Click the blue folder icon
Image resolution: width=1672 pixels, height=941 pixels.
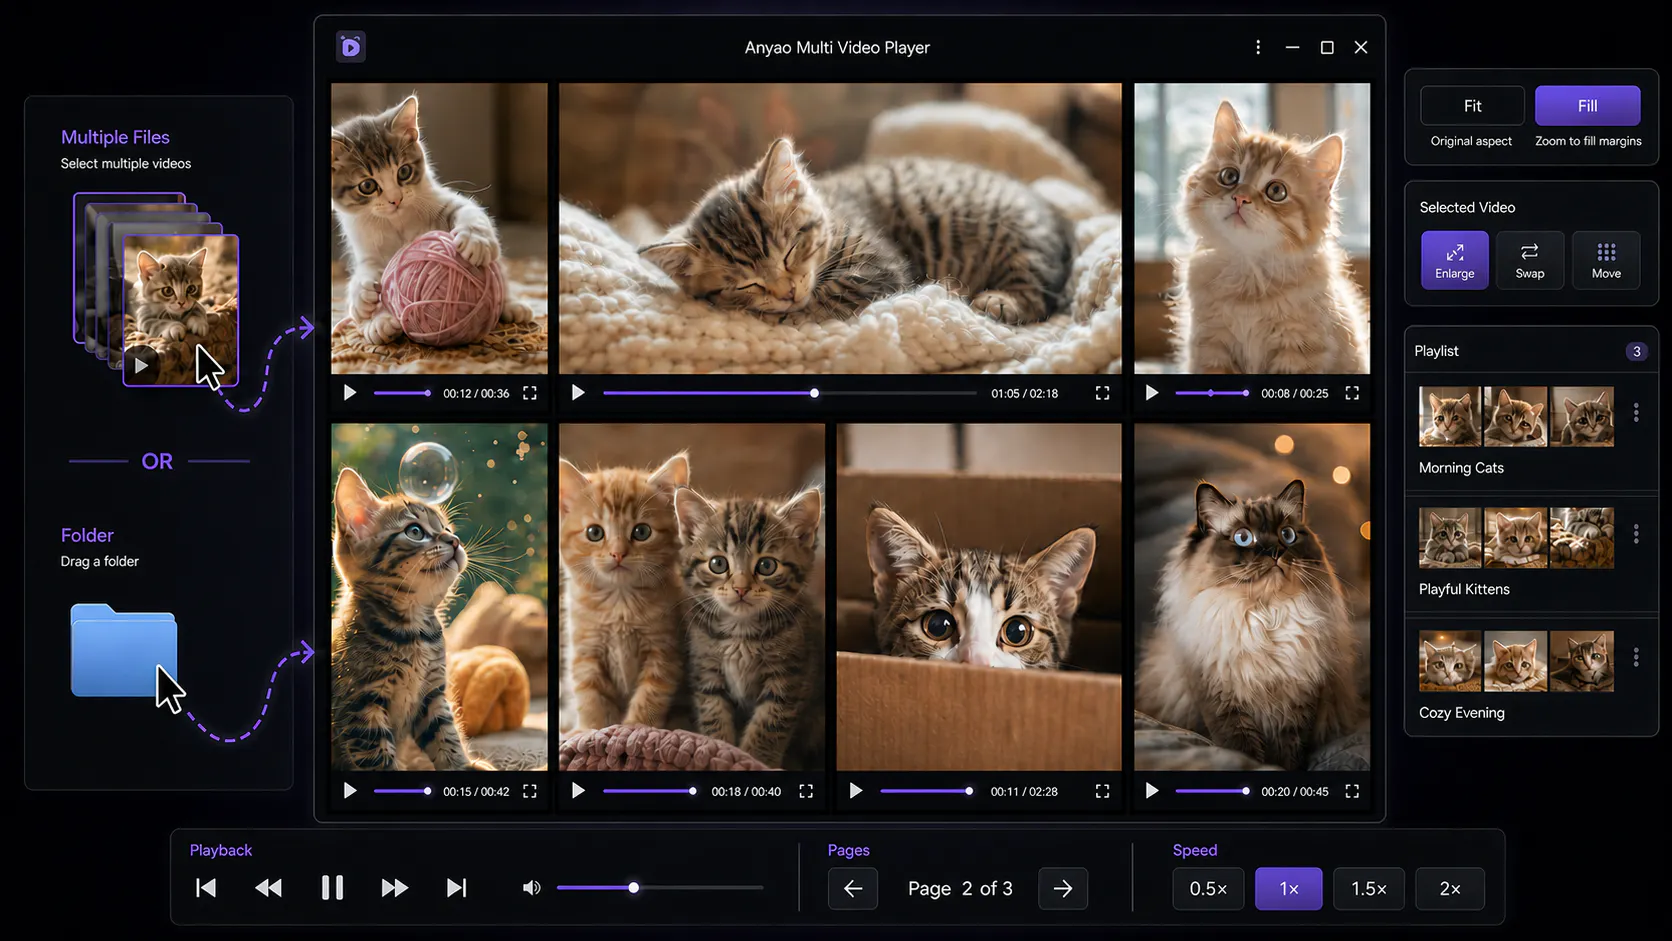[x=124, y=651]
